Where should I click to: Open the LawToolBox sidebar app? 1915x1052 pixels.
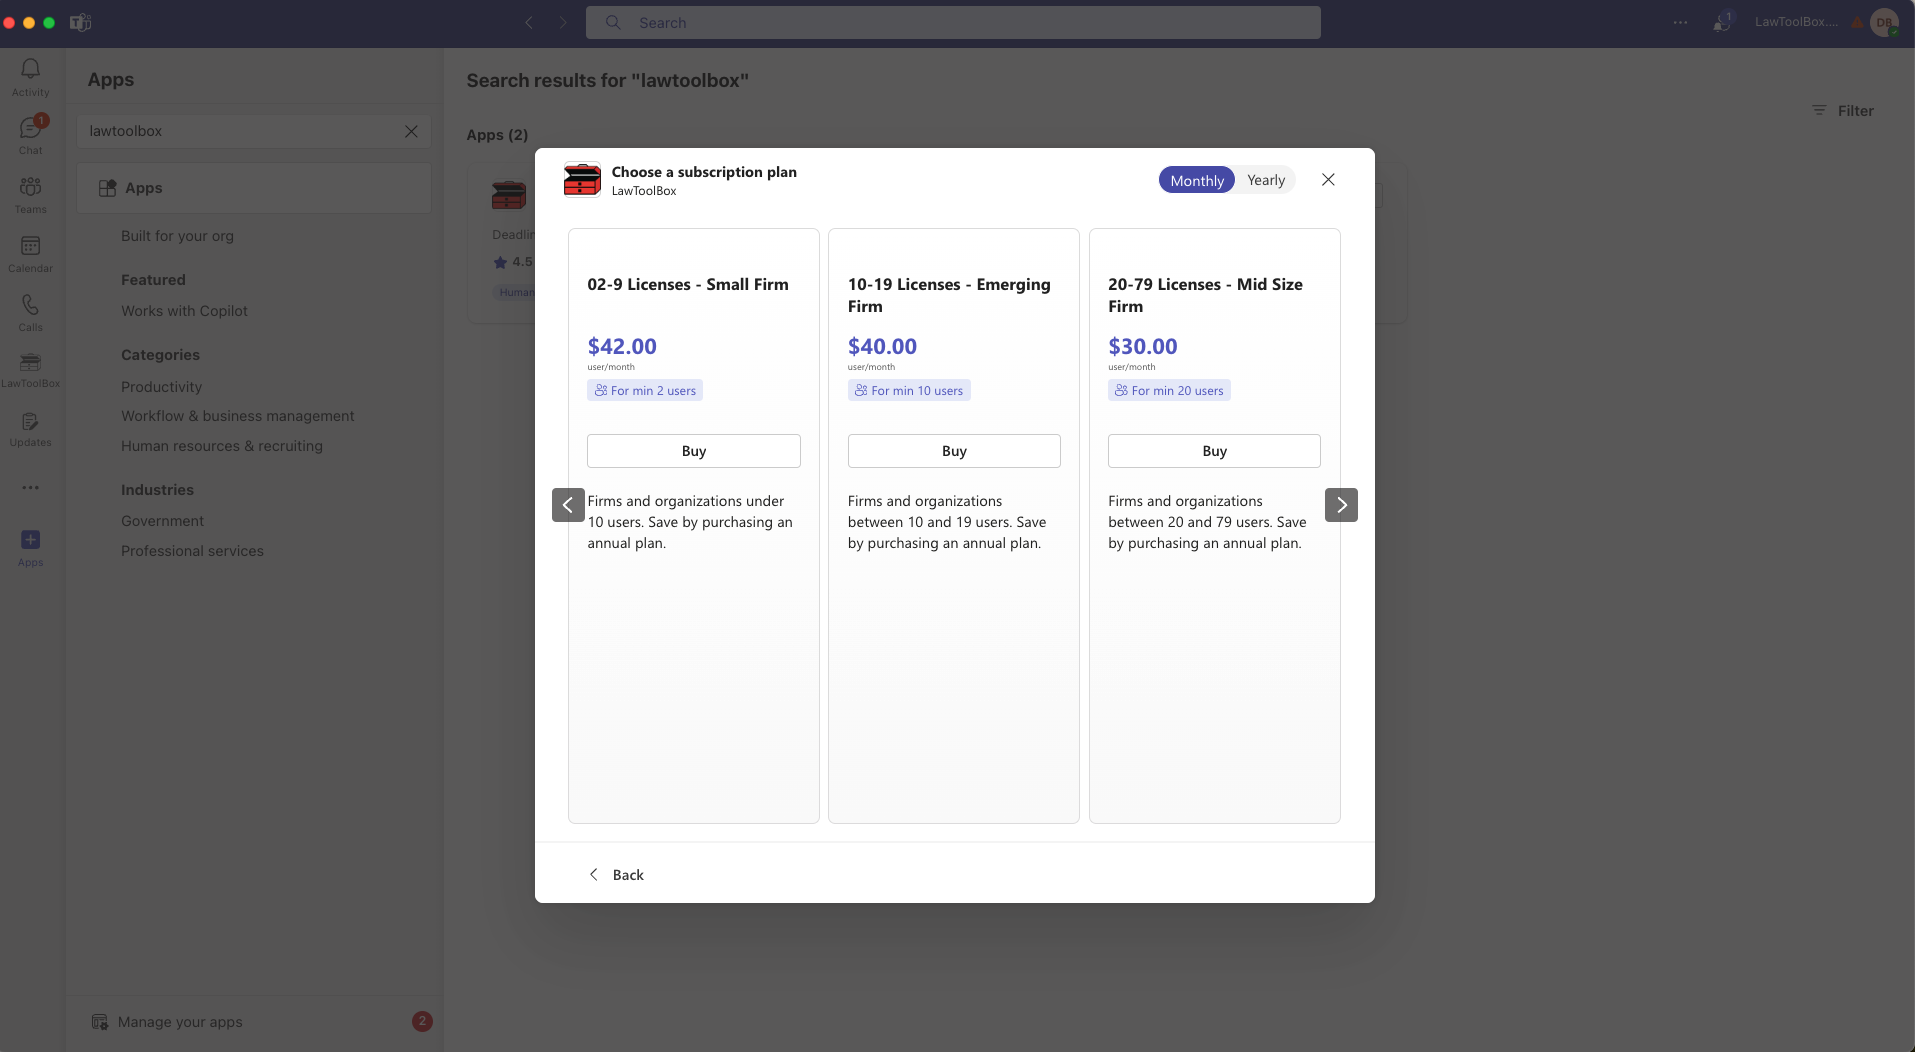pyautogui.click(x=31, y=370)
